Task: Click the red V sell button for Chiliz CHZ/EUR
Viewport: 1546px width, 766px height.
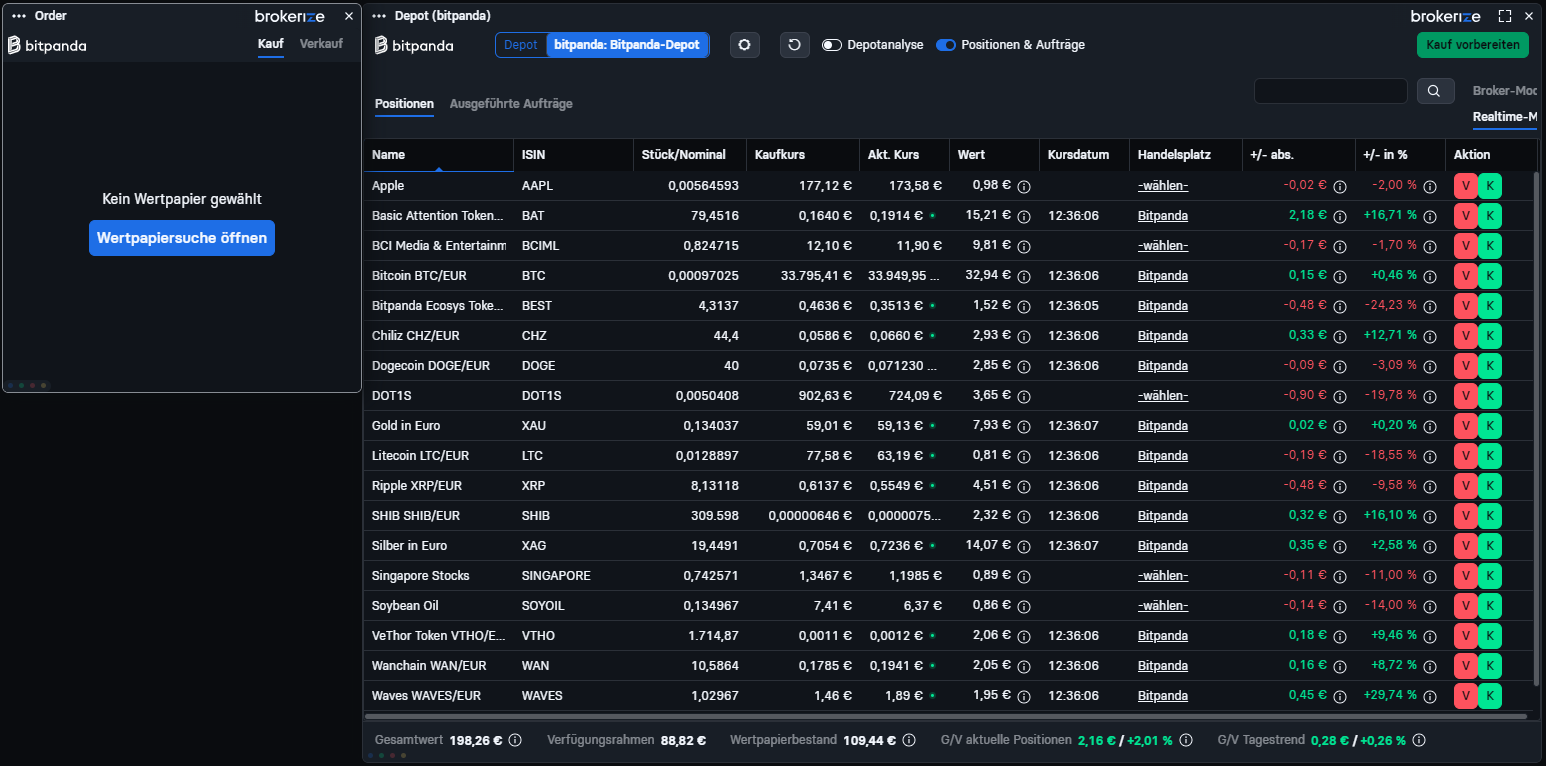Action: (1465, 336)
